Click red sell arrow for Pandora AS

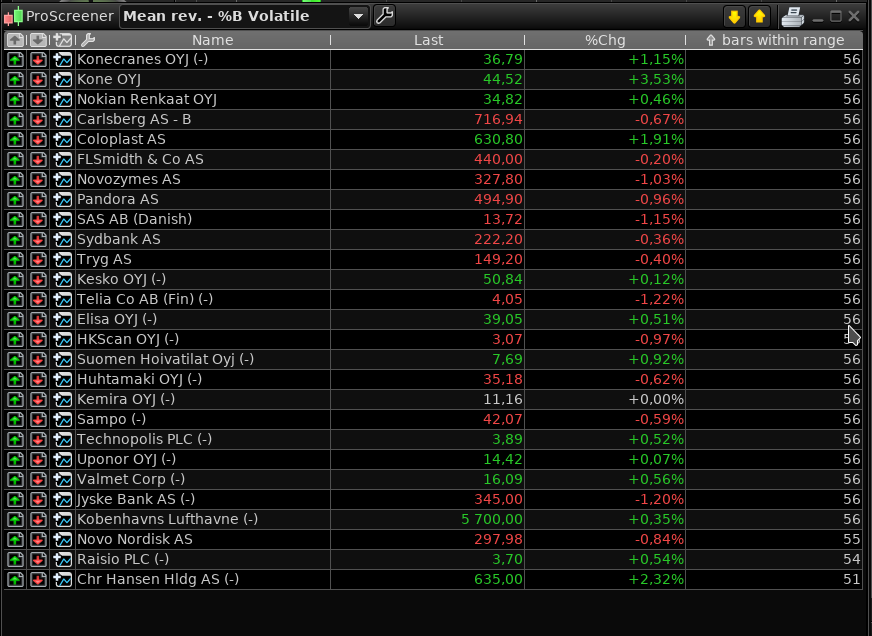(x=38, y=200)
